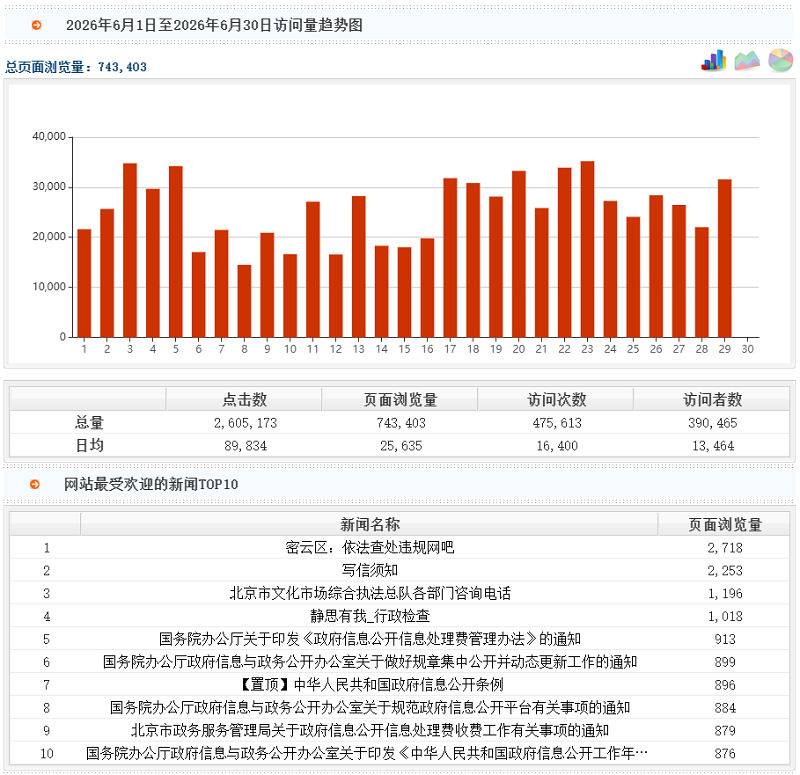800x775 pixels.
Task: Select the bar for day 3
Action: pyautogui.click(x=130, y=250)
